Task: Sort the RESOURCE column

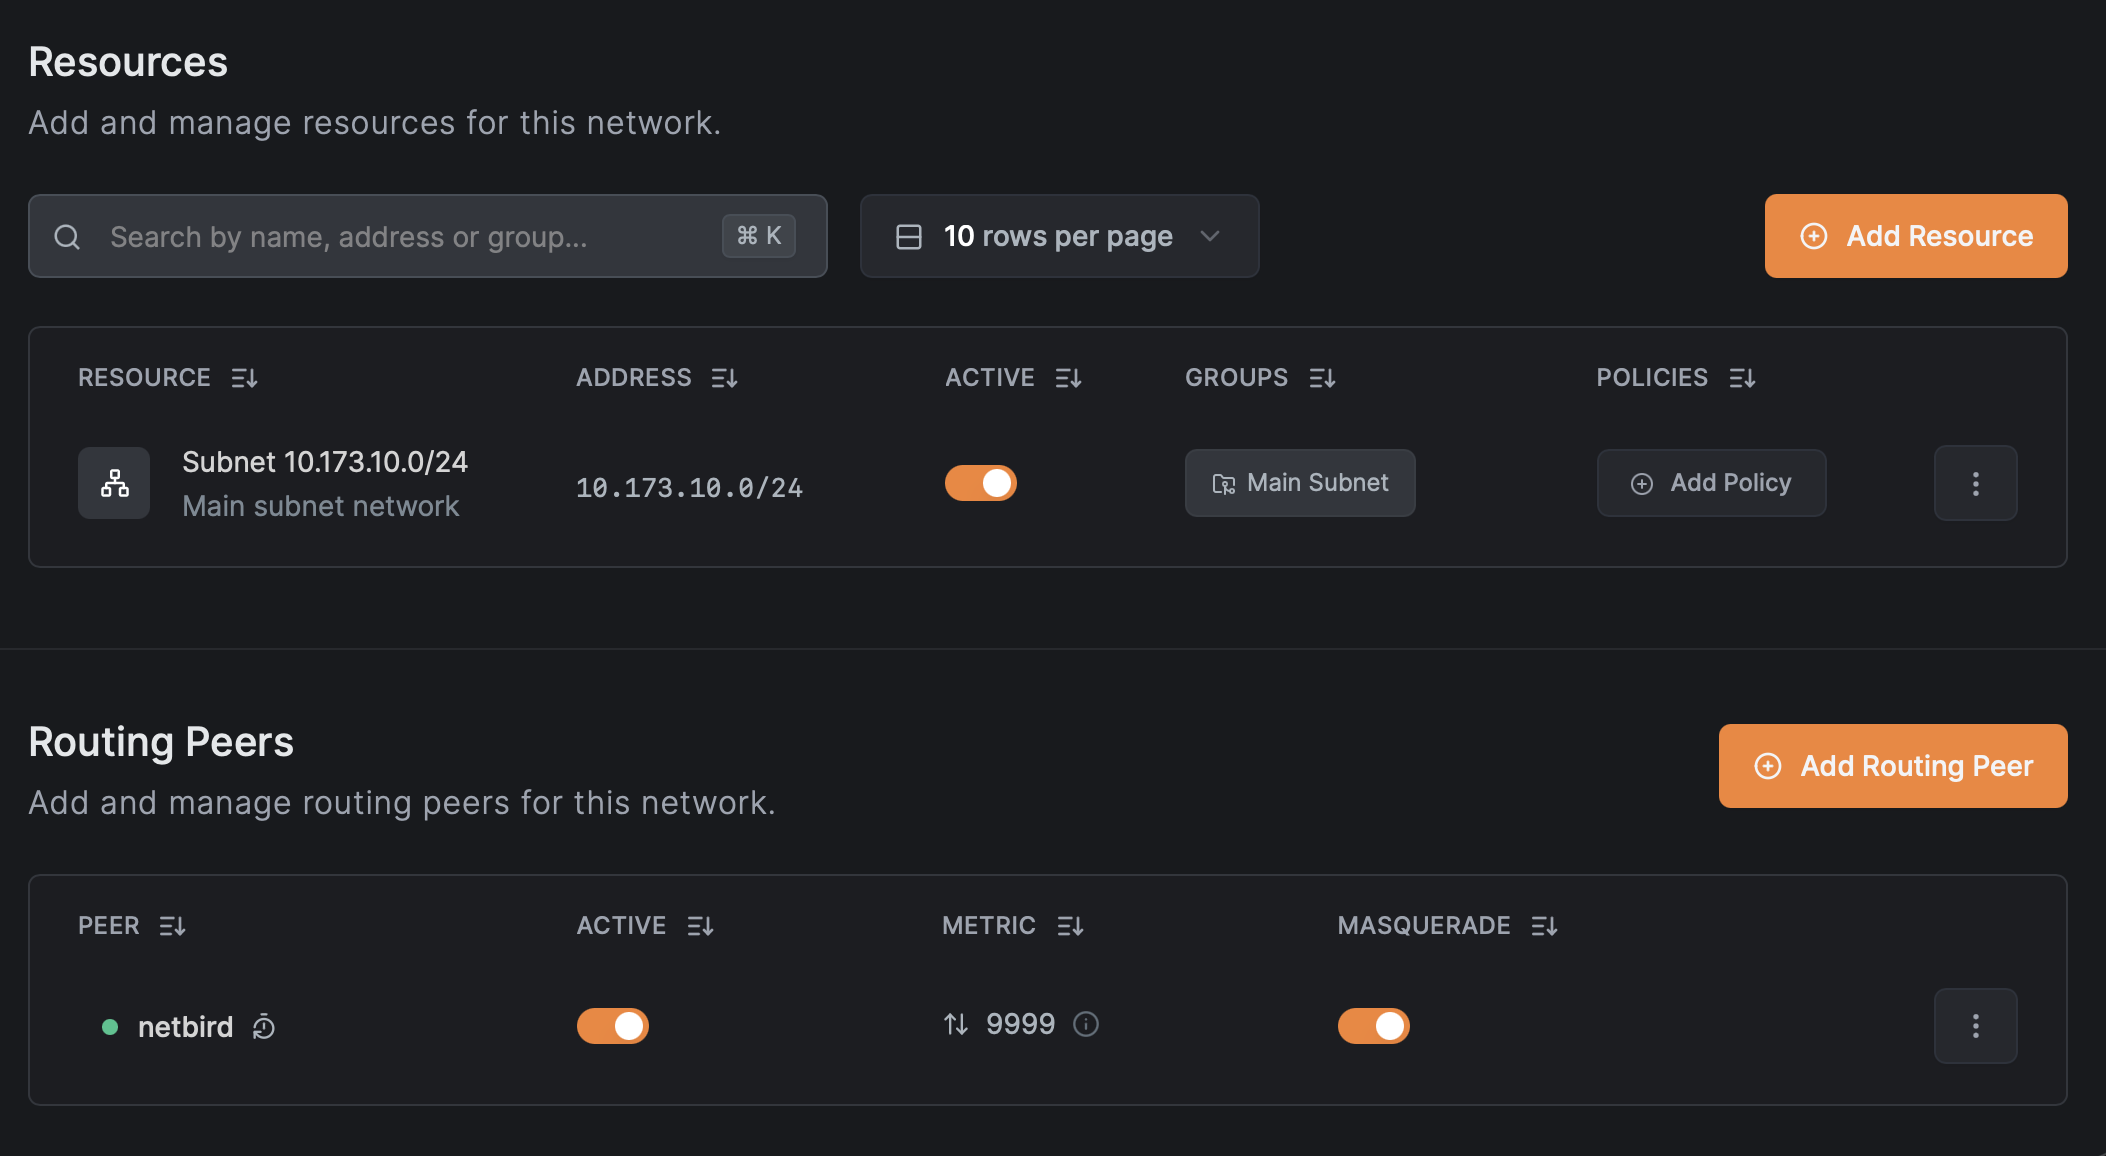Action: 245,377
